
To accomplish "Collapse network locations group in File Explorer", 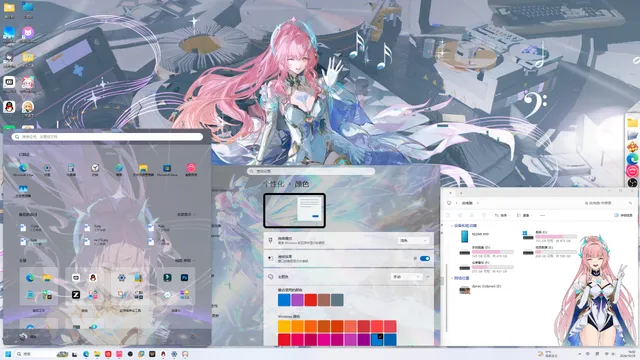I will pyautogui.click(x=451, y=278).
